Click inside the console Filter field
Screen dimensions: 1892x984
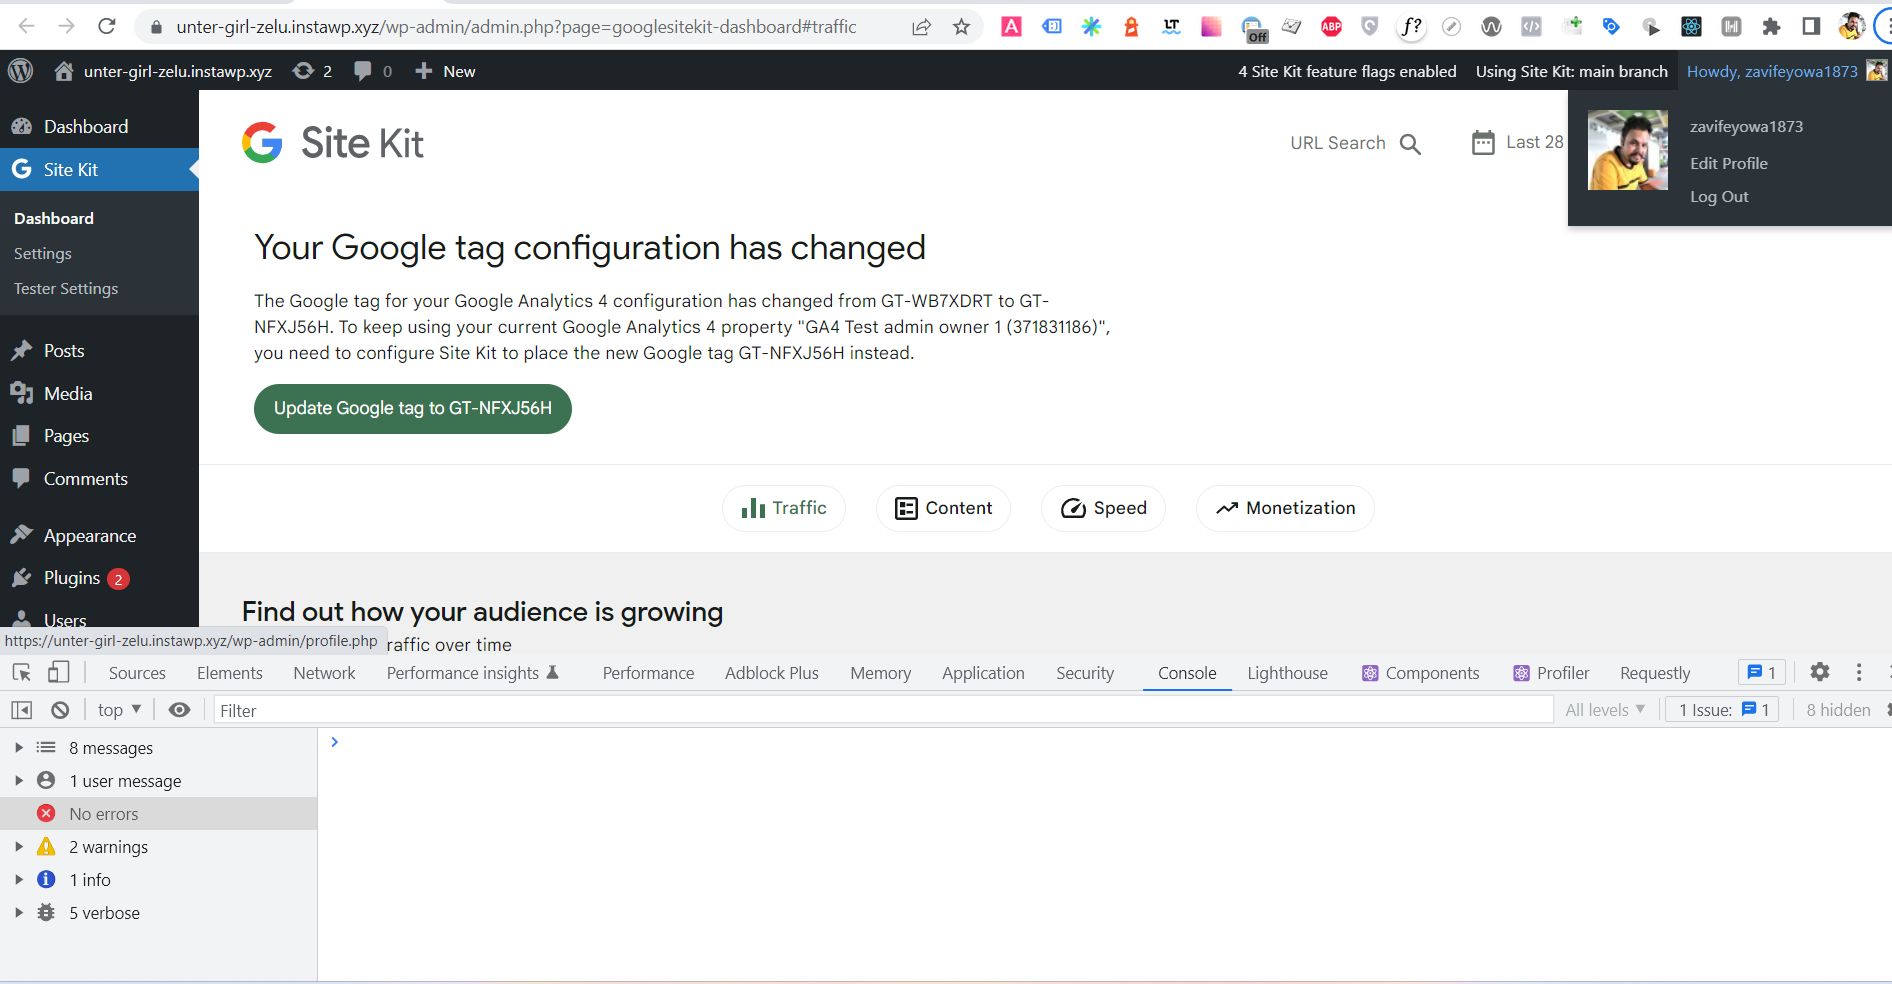(x=600, y=709)
